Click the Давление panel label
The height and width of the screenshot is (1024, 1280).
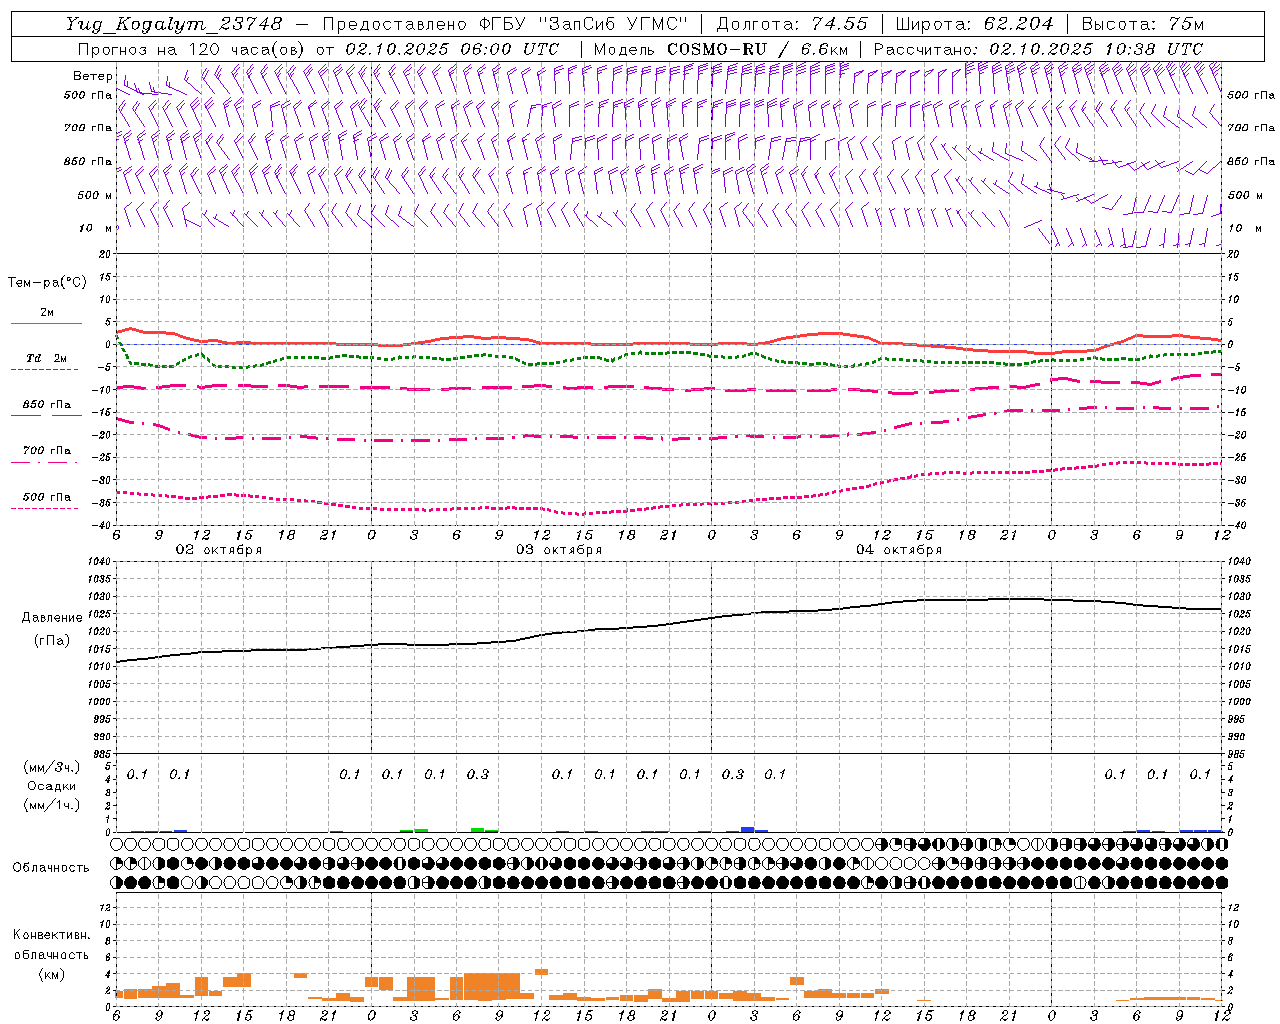[52, 618]
